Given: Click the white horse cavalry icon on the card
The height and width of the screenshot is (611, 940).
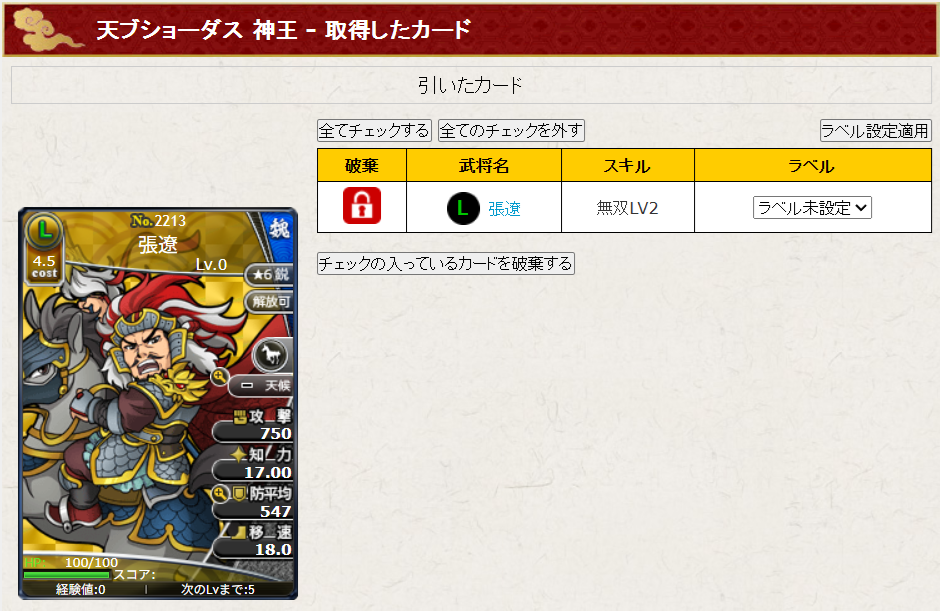Looking at the screenshot, I should 272,355.
